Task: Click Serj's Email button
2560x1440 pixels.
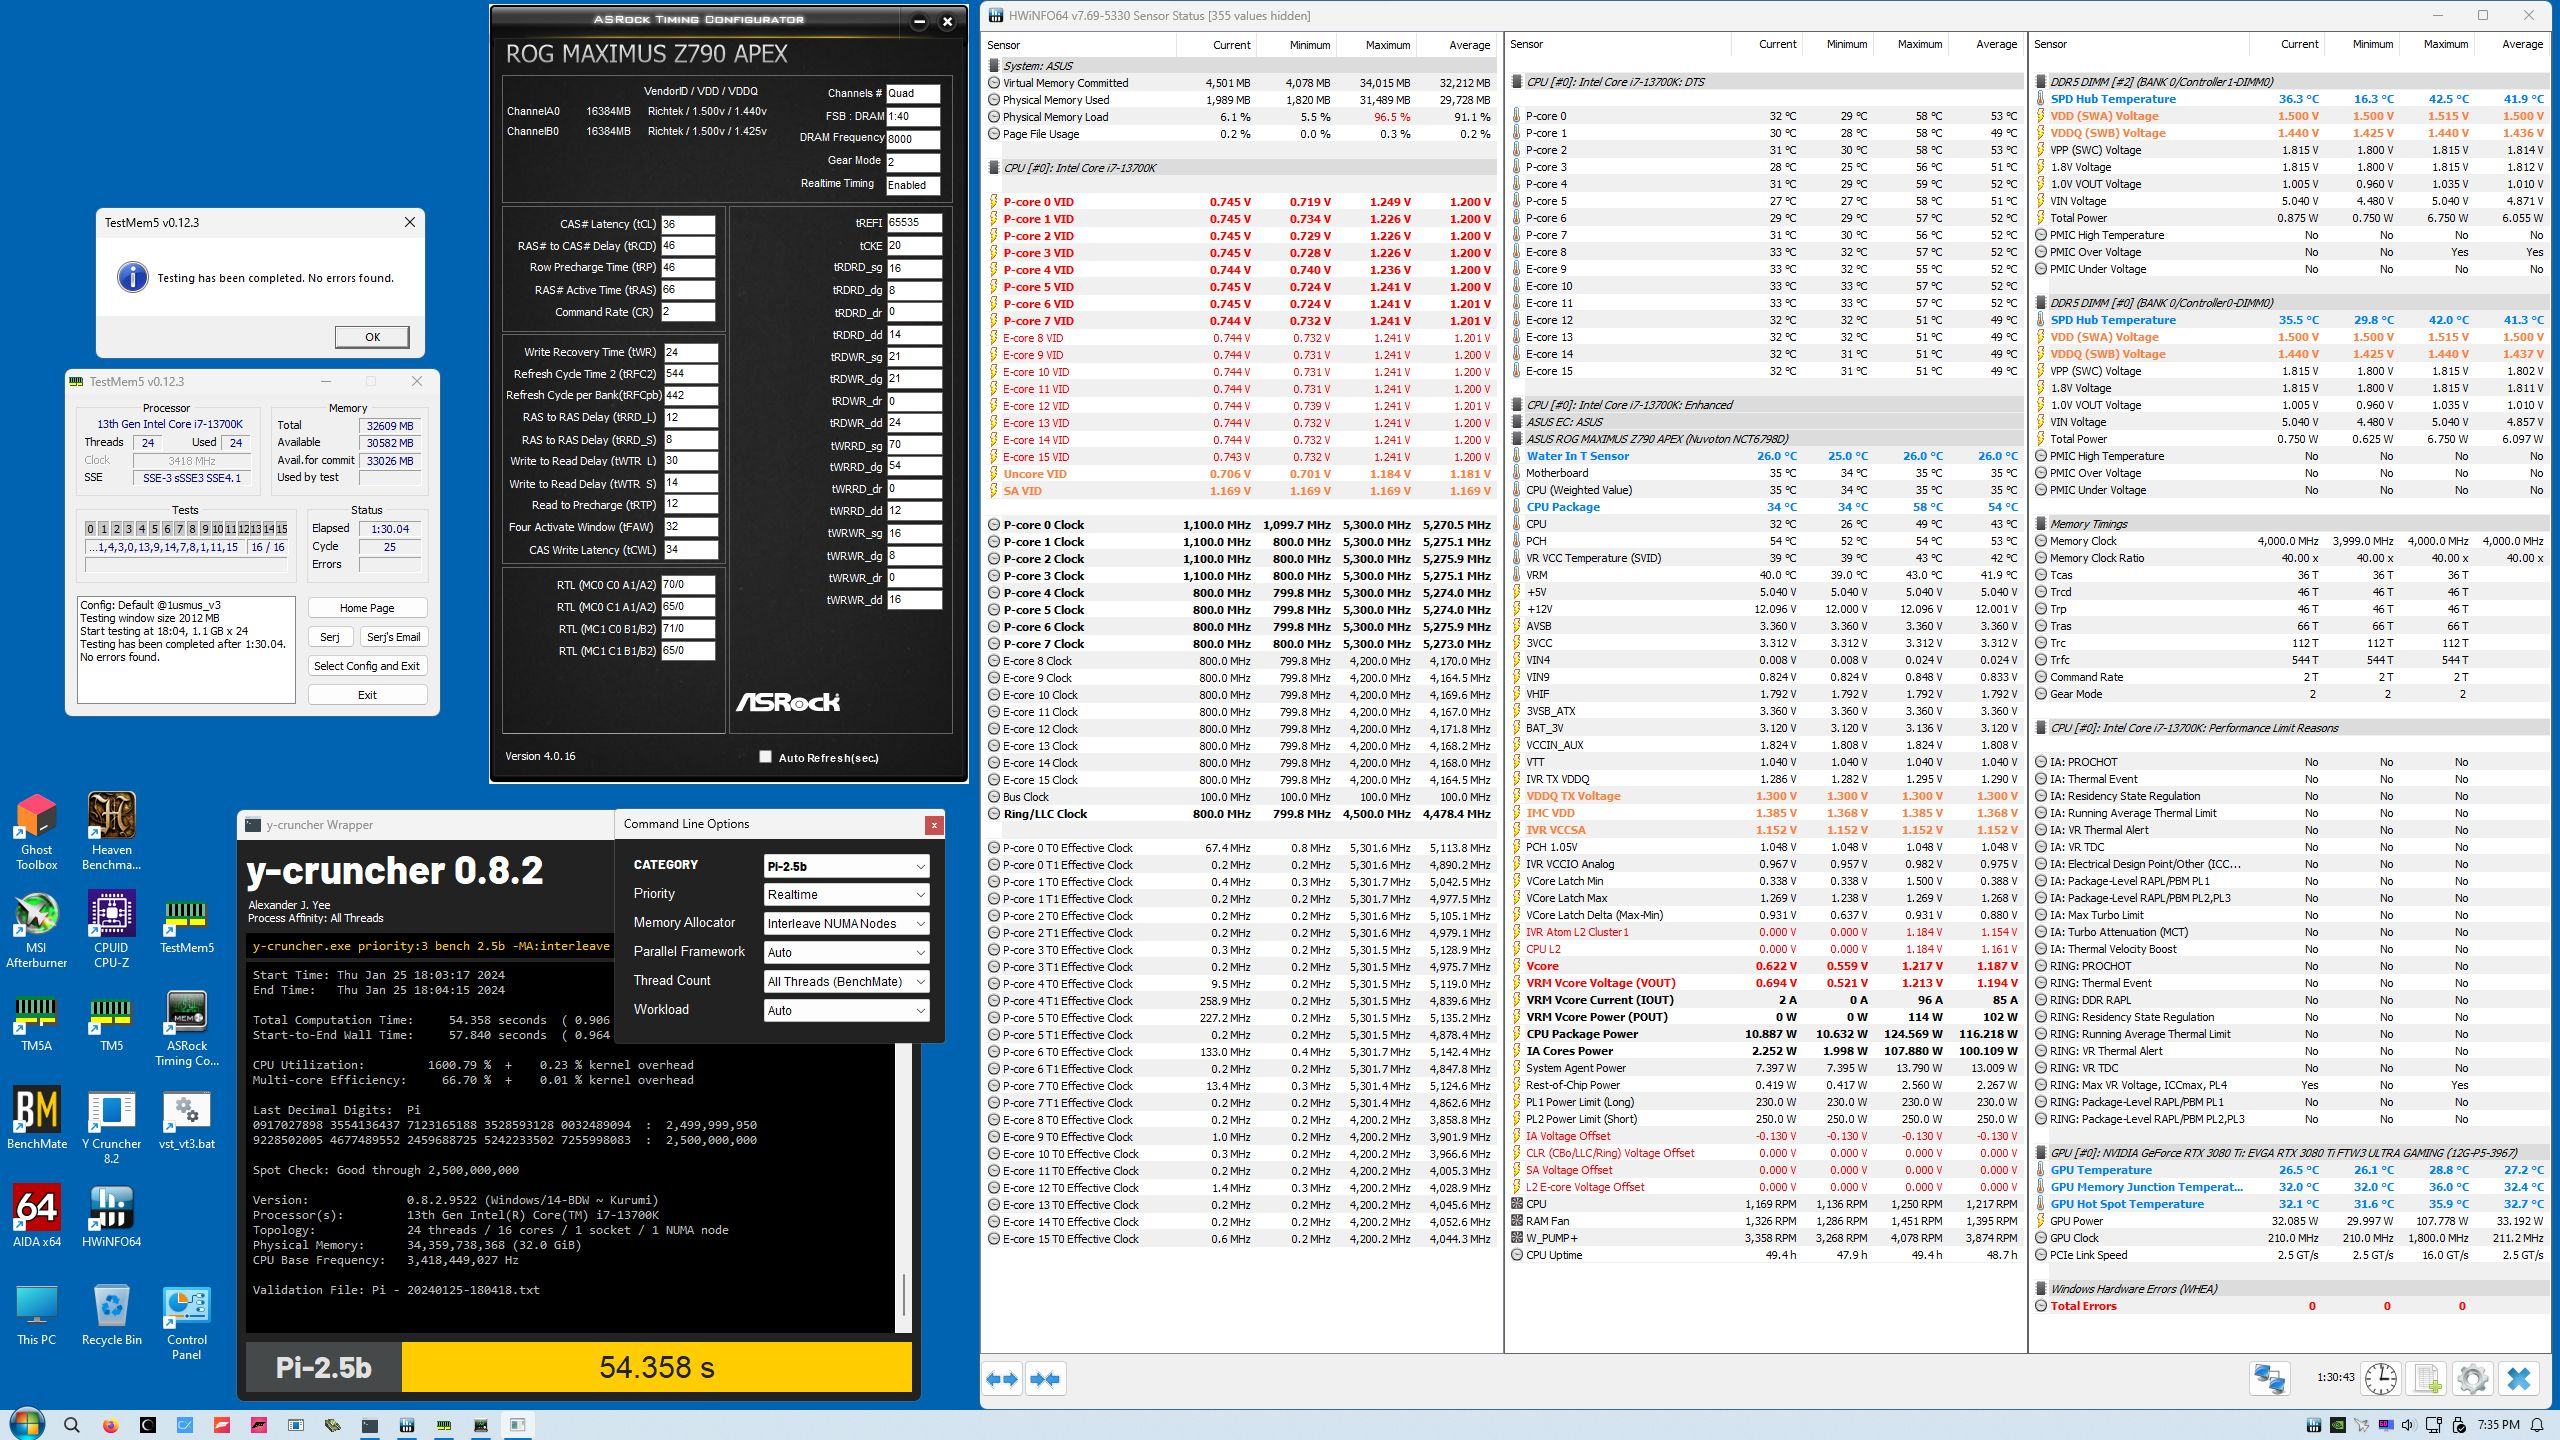Action: coord(393,637)
